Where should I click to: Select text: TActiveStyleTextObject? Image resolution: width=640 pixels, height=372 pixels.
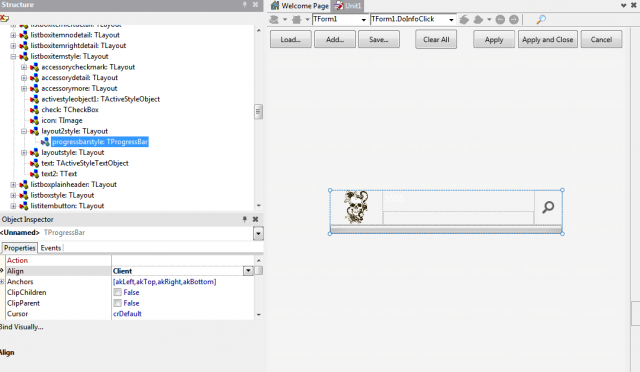85,163
